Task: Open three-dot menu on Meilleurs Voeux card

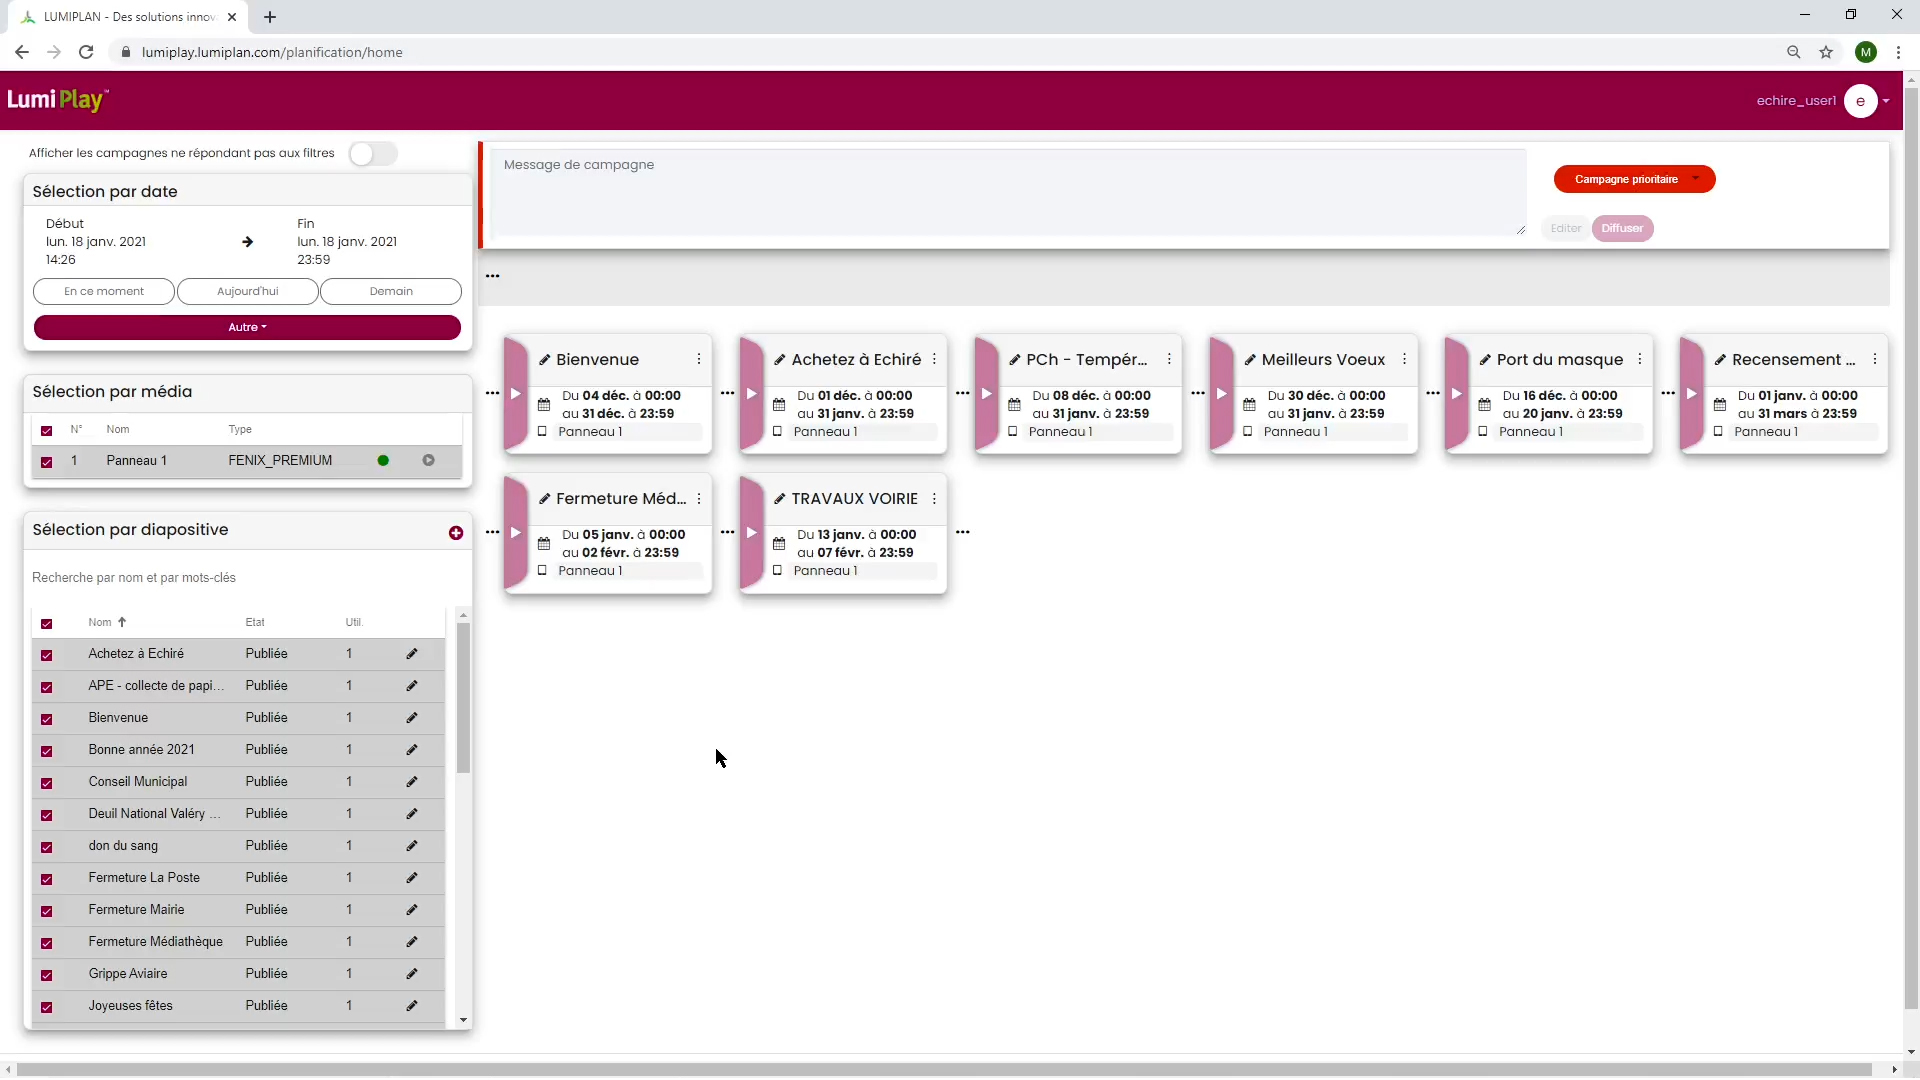Action: pyautogui.click(x=1404, y=360)
